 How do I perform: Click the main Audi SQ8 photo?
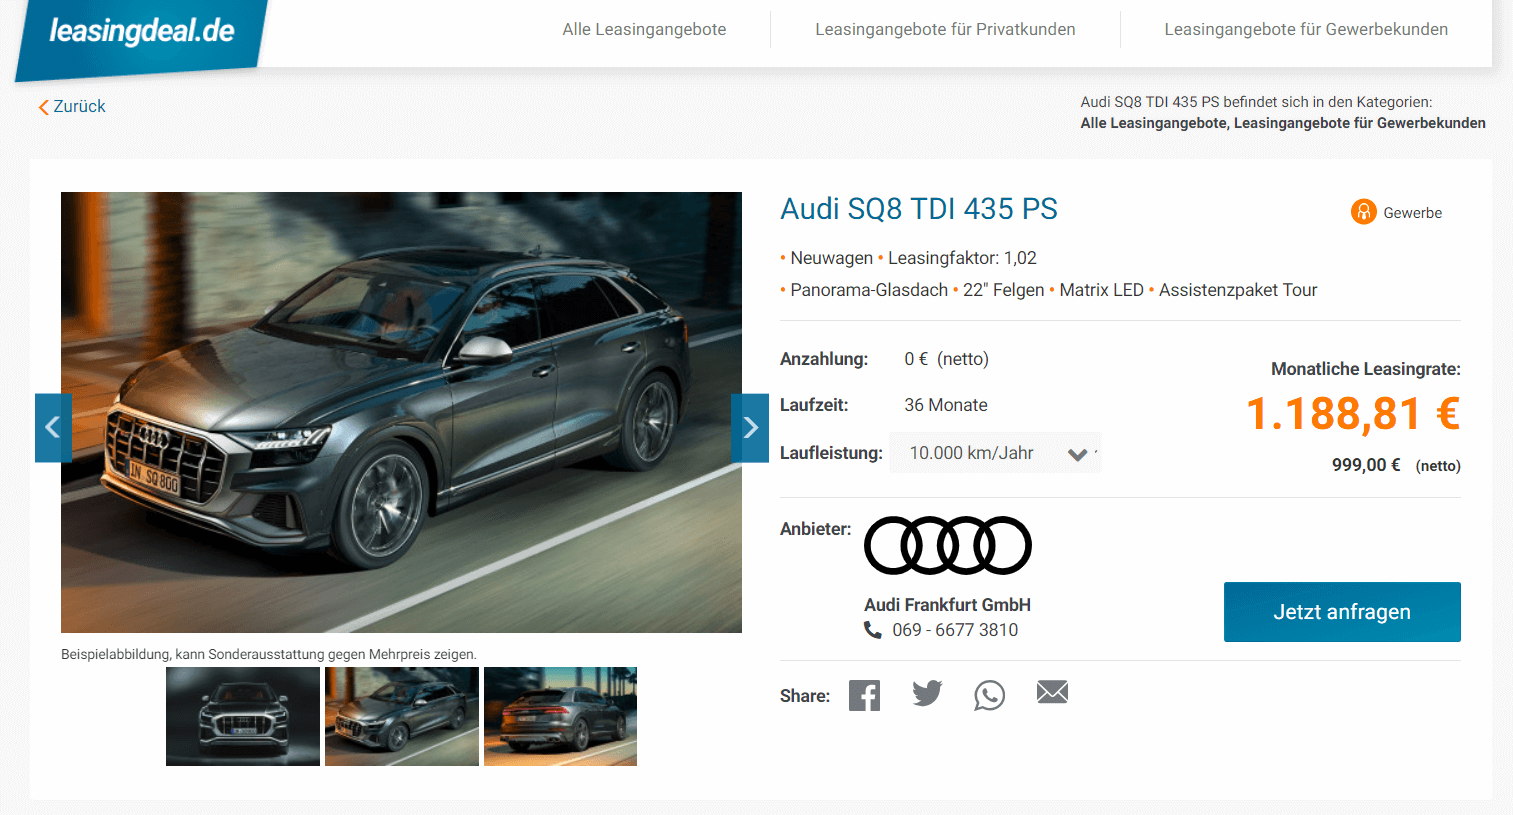coord(401,412)
